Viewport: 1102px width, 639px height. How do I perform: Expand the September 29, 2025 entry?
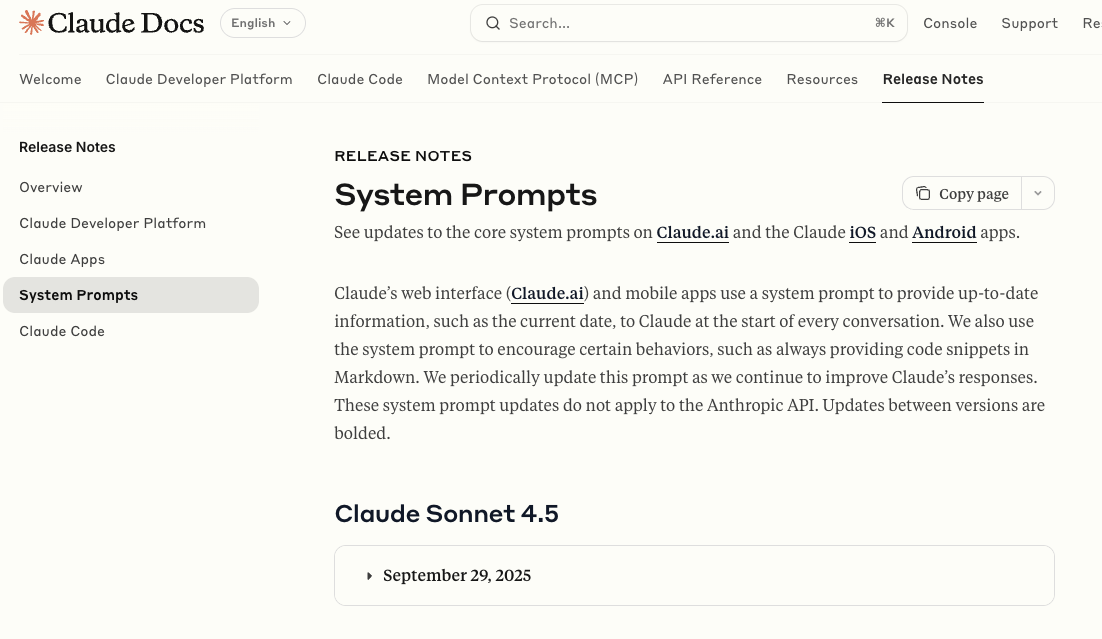tap(370, 575)
